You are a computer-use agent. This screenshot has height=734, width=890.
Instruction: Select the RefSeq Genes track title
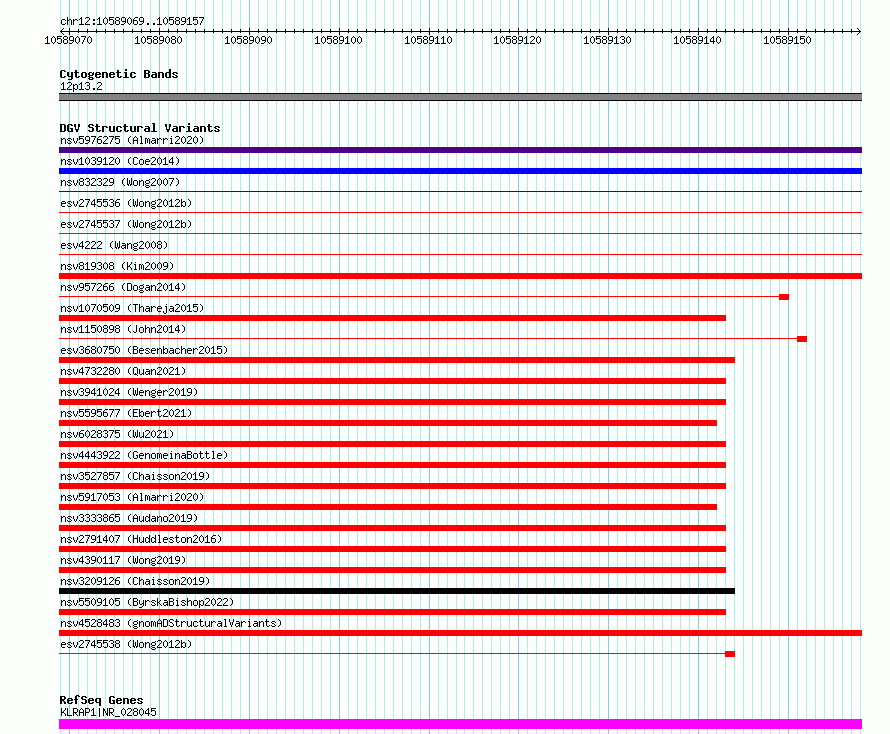pyautogui.click(x=101, y=700)
